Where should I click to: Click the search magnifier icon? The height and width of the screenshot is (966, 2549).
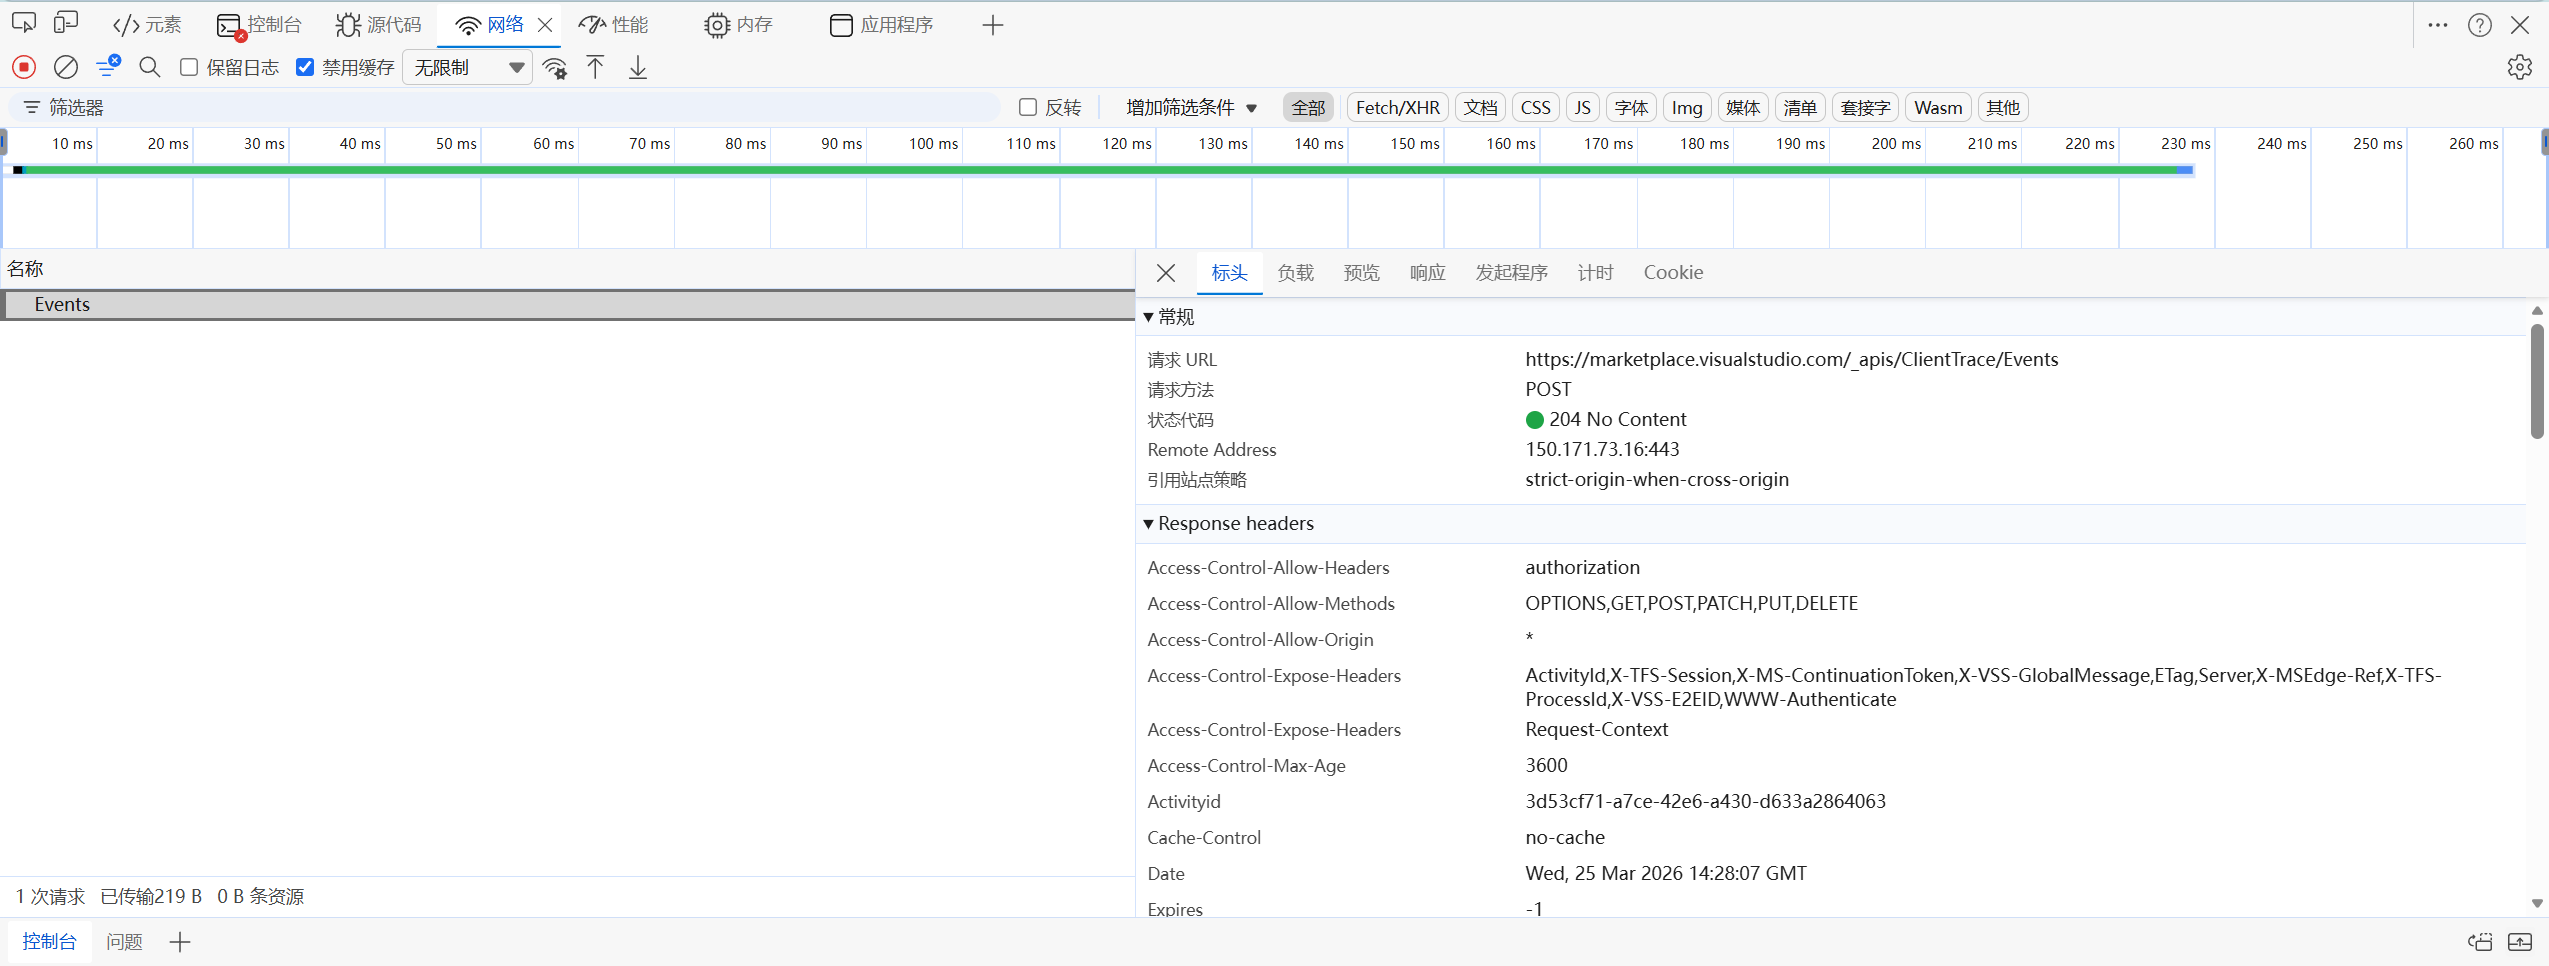[x=150, y=67]
